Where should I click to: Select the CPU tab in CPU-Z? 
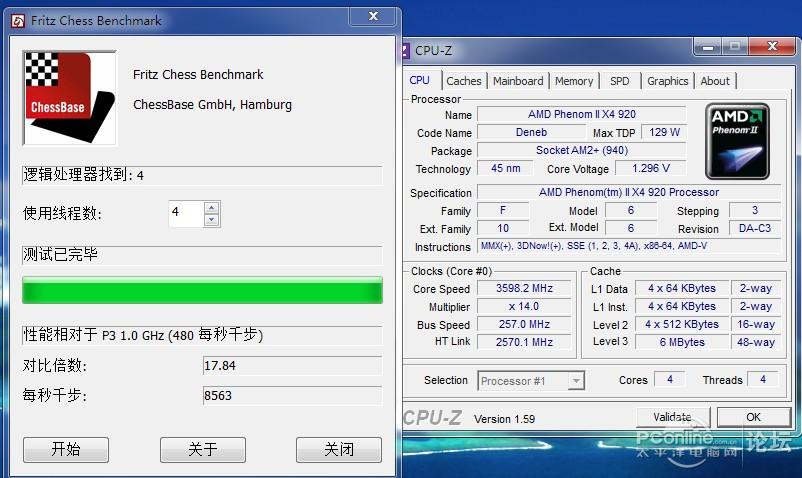(x=419, y=80)
